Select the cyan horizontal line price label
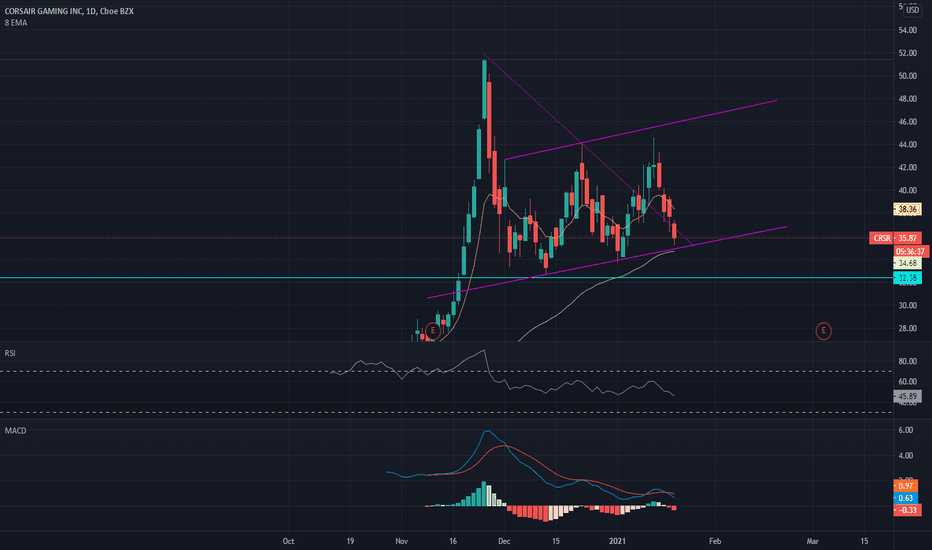Viewport: 932px width, 550px height. pyautogui.click(x=907, y=278)
